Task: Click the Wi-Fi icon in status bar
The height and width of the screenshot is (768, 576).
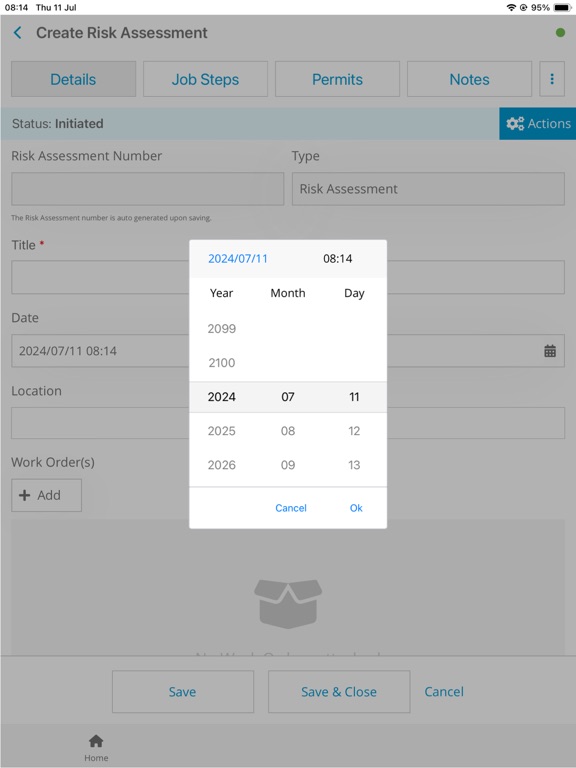Action: (511, 7)
